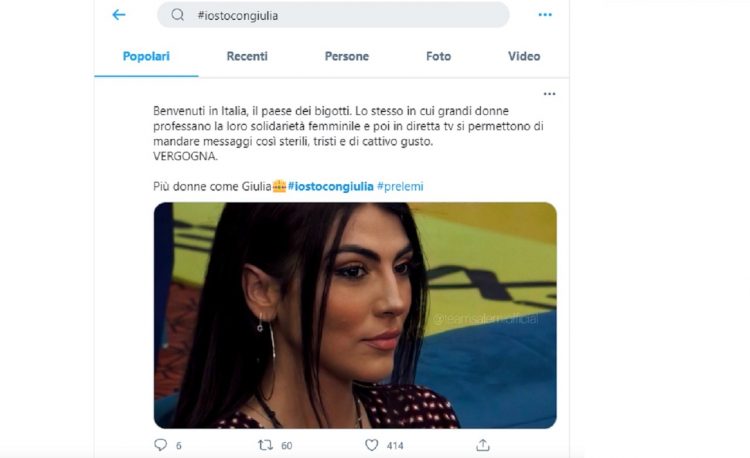
Task: Go back using the left arrow icon
Action: 119,15
